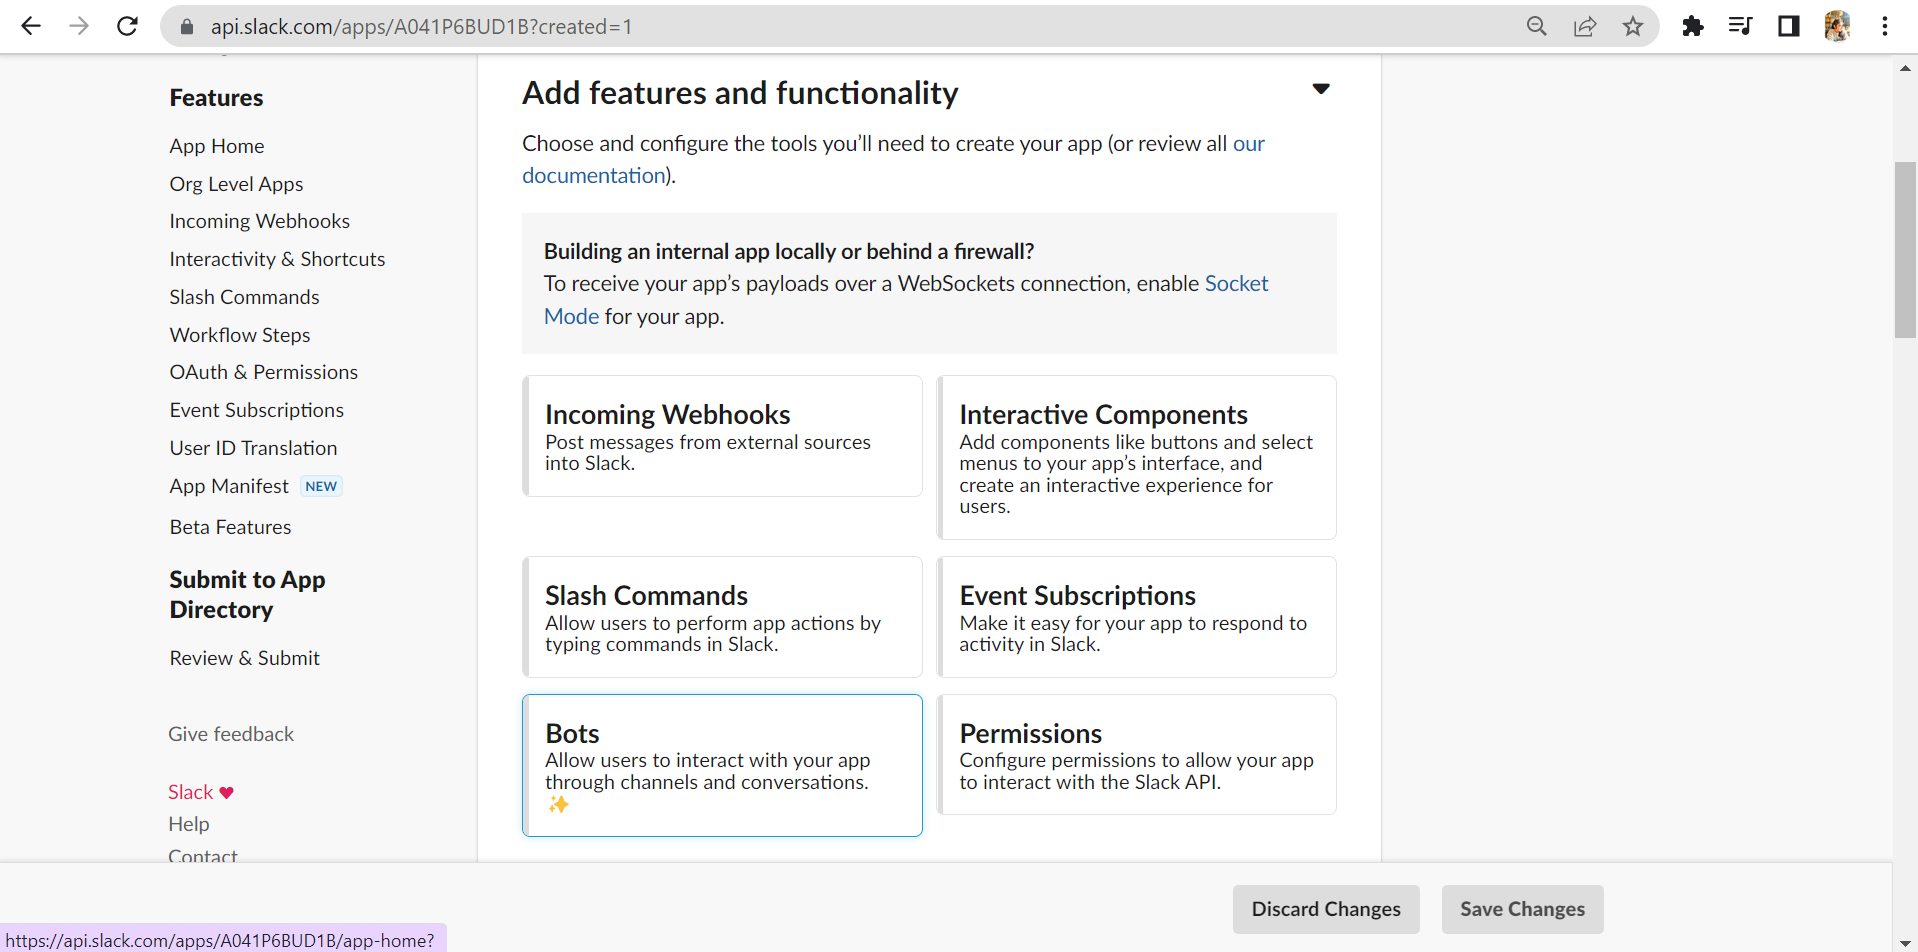Screen dimensions: 1918x952
Task: Click the share page icon
Action: [x=1584, y=26]
